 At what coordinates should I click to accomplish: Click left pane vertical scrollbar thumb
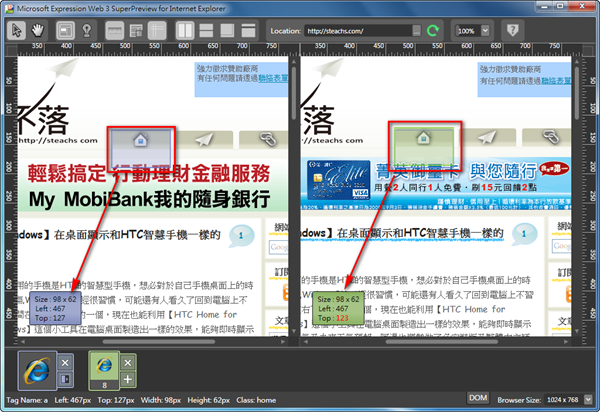tap(293, 93)
